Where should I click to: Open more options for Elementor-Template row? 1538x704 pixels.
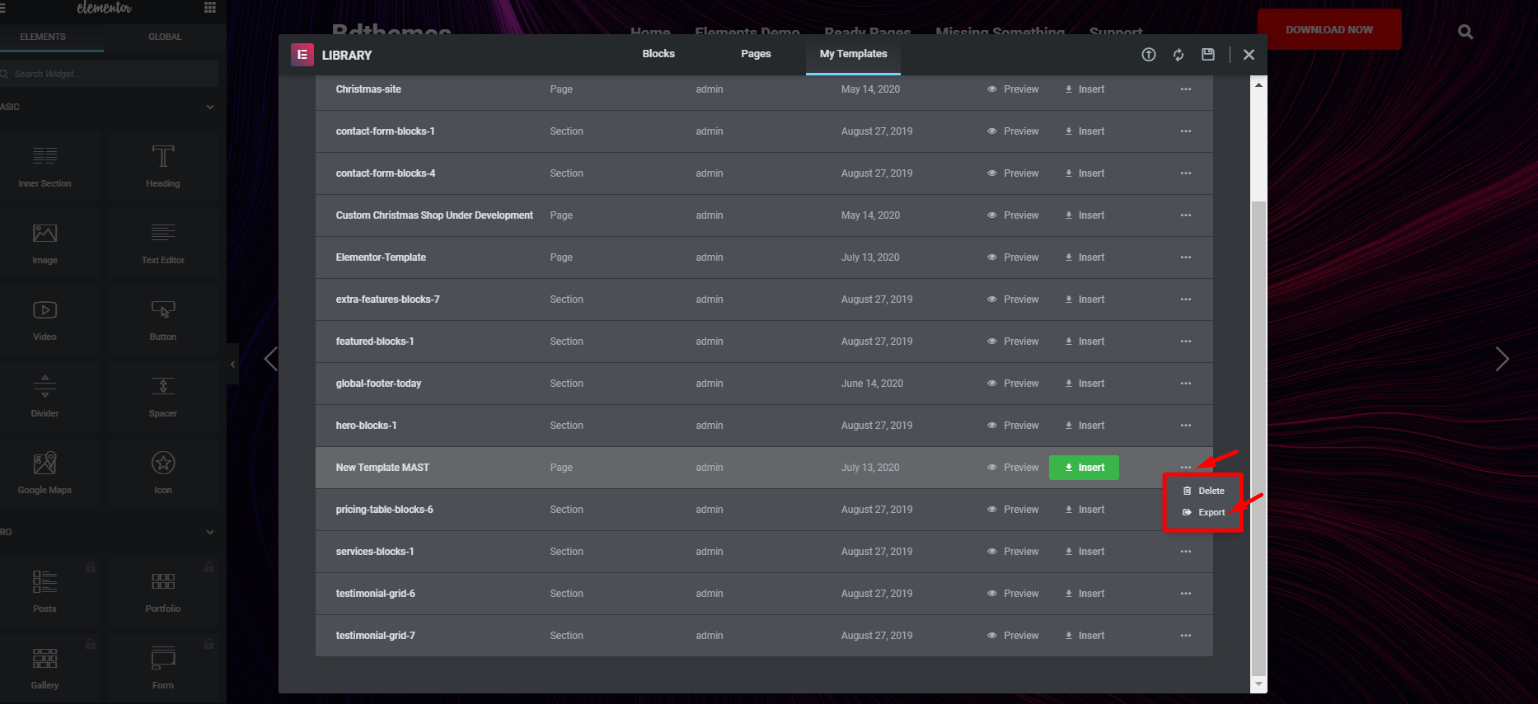point(1185,257)
